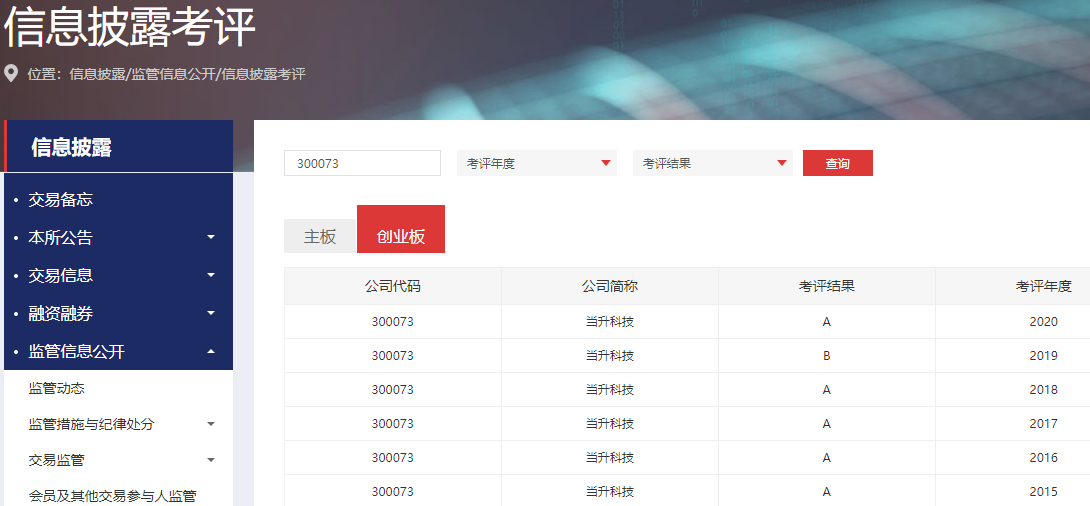Open the 监管动态 sidebar link

click(57, 388)
